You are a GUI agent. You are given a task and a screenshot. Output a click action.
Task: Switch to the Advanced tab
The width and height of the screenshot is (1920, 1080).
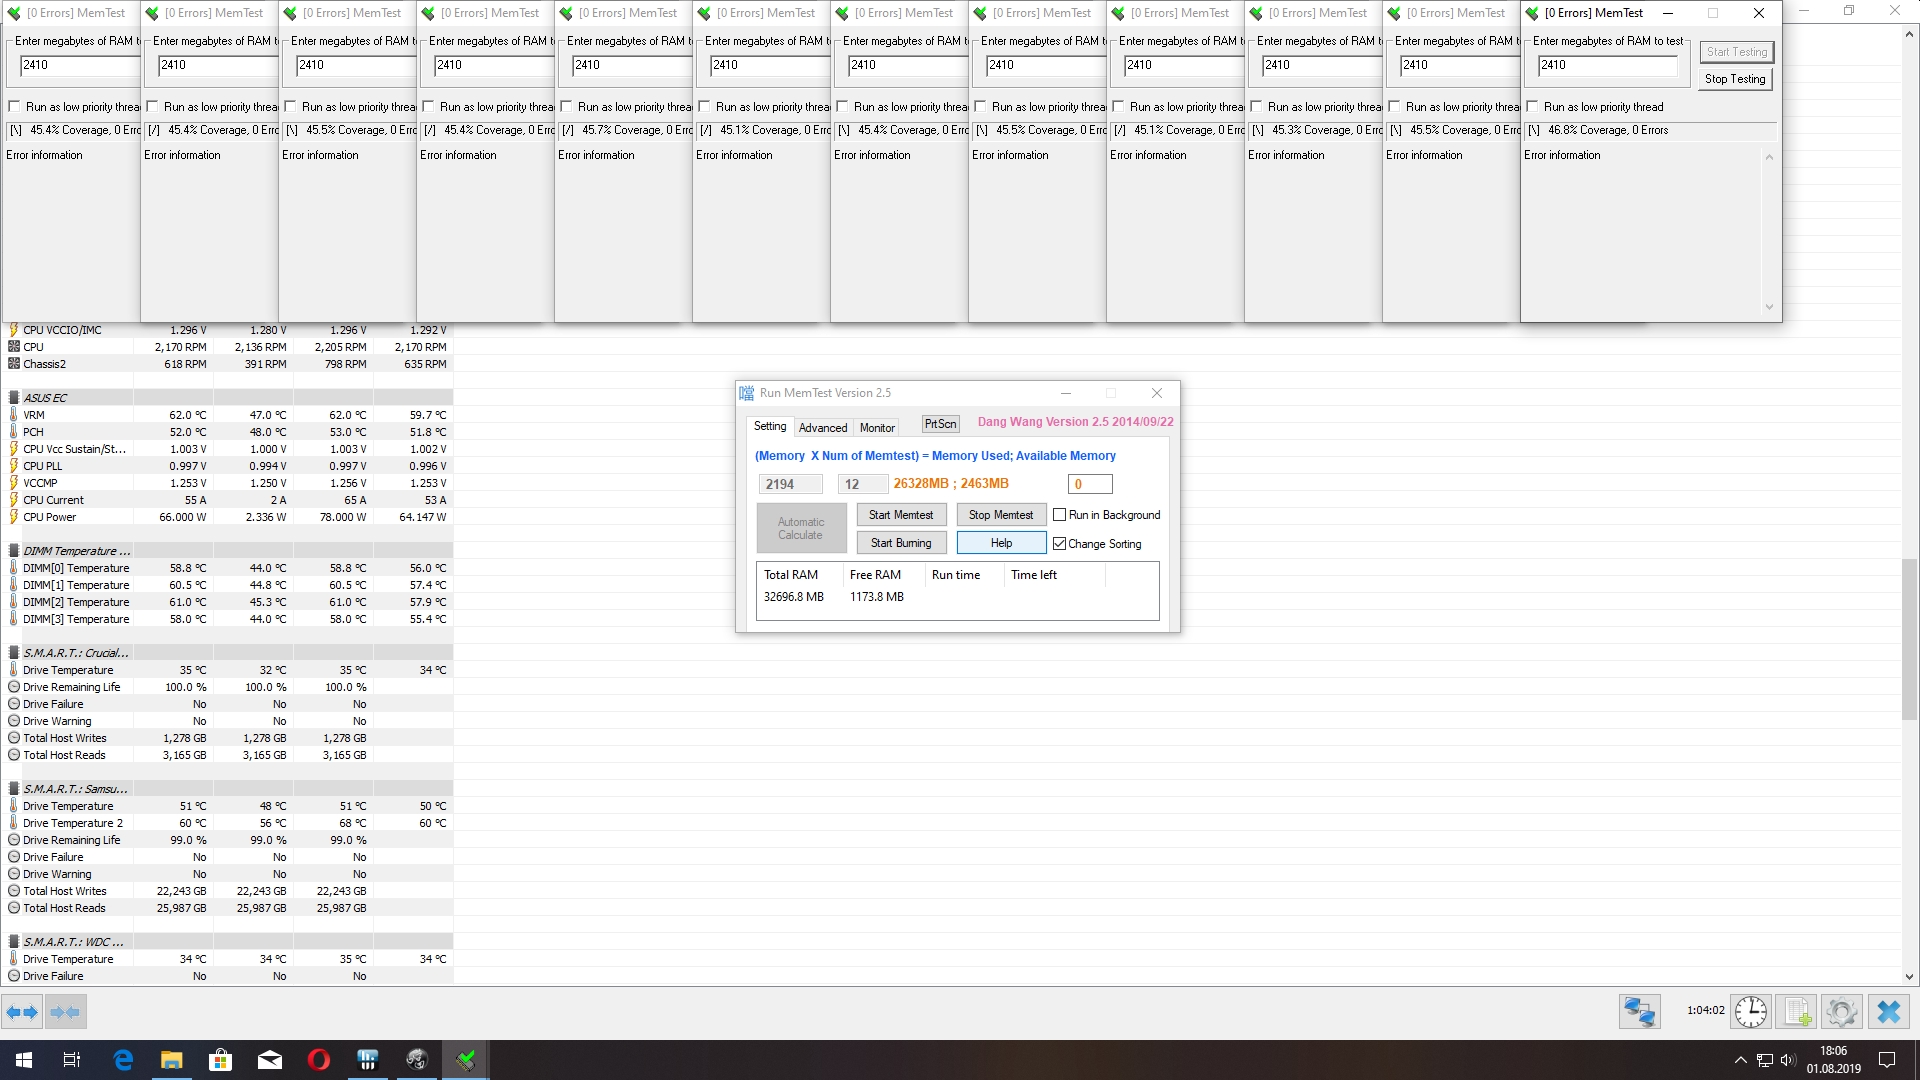[822, 428]
